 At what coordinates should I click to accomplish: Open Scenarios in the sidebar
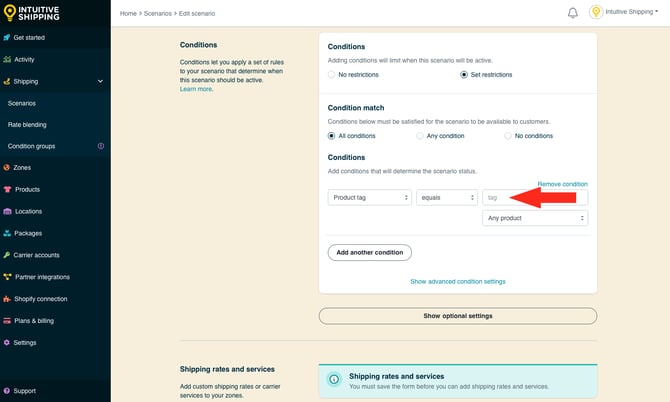(23, 103)
